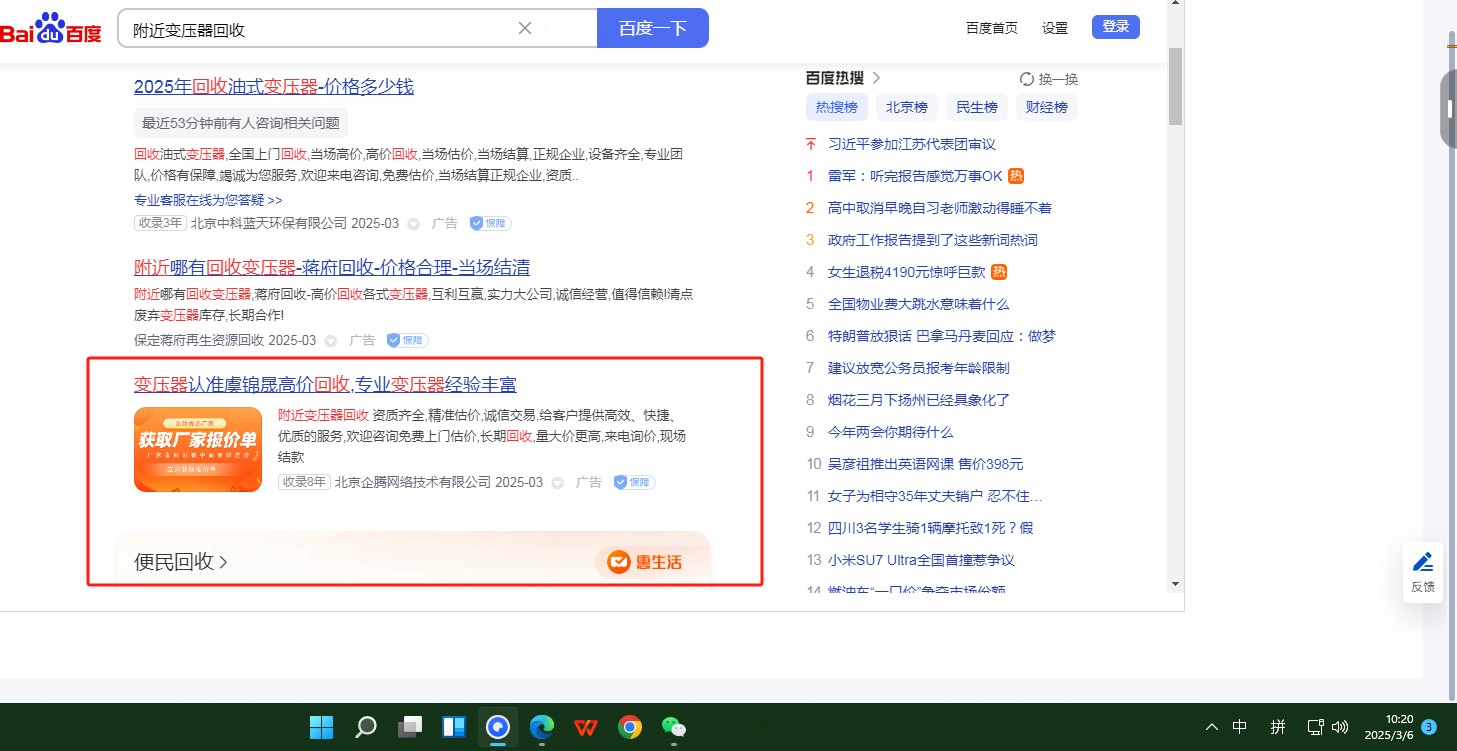The height and width of the screenshot is (751, 1457).
Task: Open WeChat from the taskbar
Action: pyautogui.click(x=674, y=727)
